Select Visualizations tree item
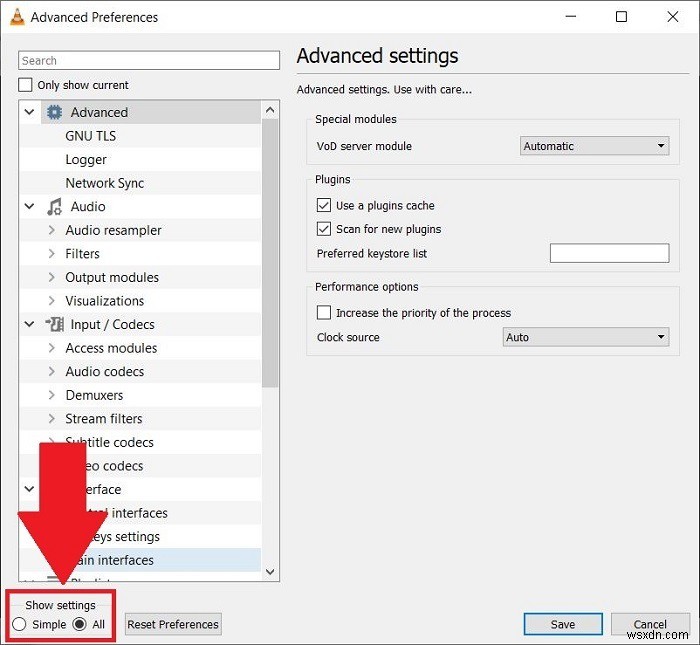The height and width of the screenshot is (645, 700). (x=104, y=301)
